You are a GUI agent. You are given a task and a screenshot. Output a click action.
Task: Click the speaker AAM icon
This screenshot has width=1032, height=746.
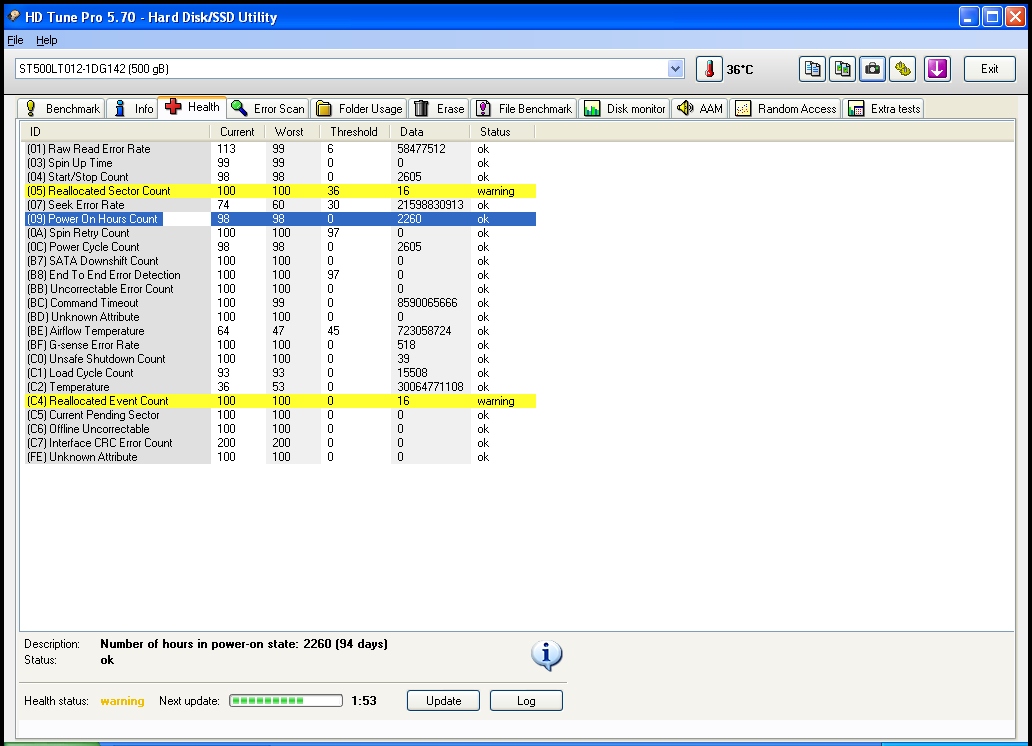pos(685,108)
